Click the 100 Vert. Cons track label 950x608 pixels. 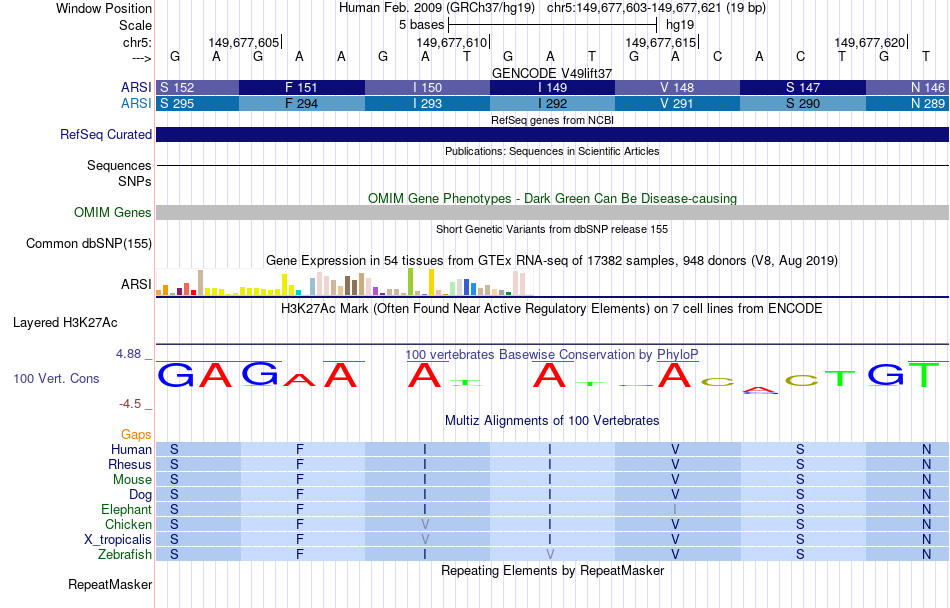[56, 378]
